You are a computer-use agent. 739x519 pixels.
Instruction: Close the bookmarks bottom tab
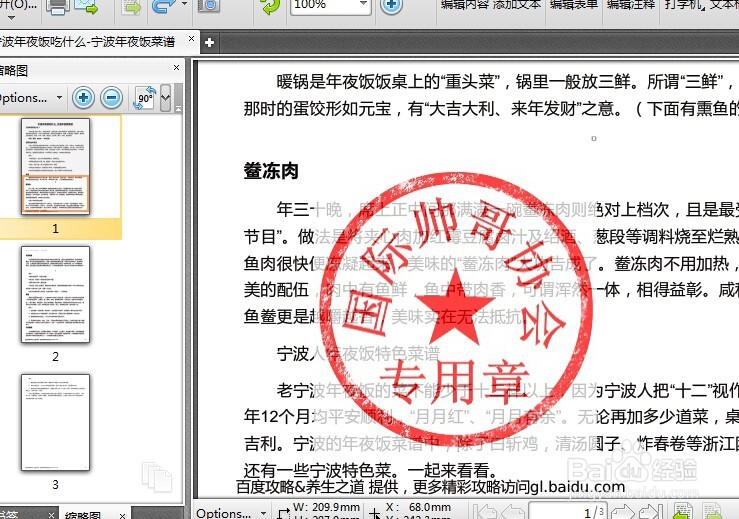click(51, 515)
